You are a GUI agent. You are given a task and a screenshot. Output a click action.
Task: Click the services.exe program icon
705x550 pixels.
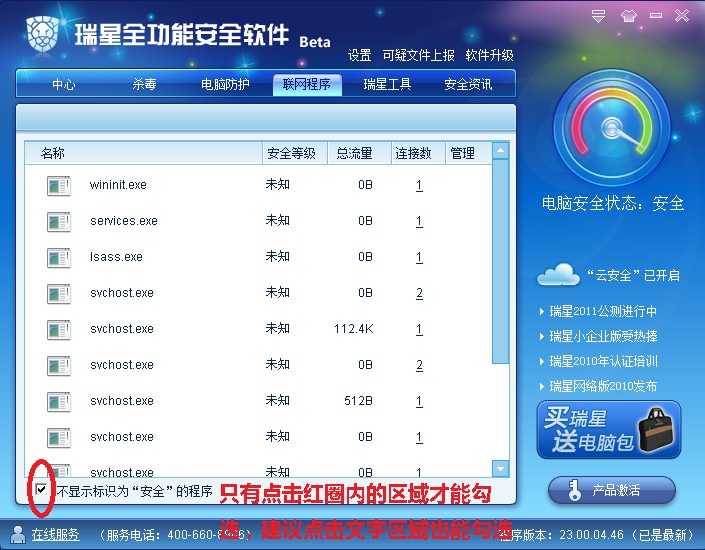(x=58, y=221)
